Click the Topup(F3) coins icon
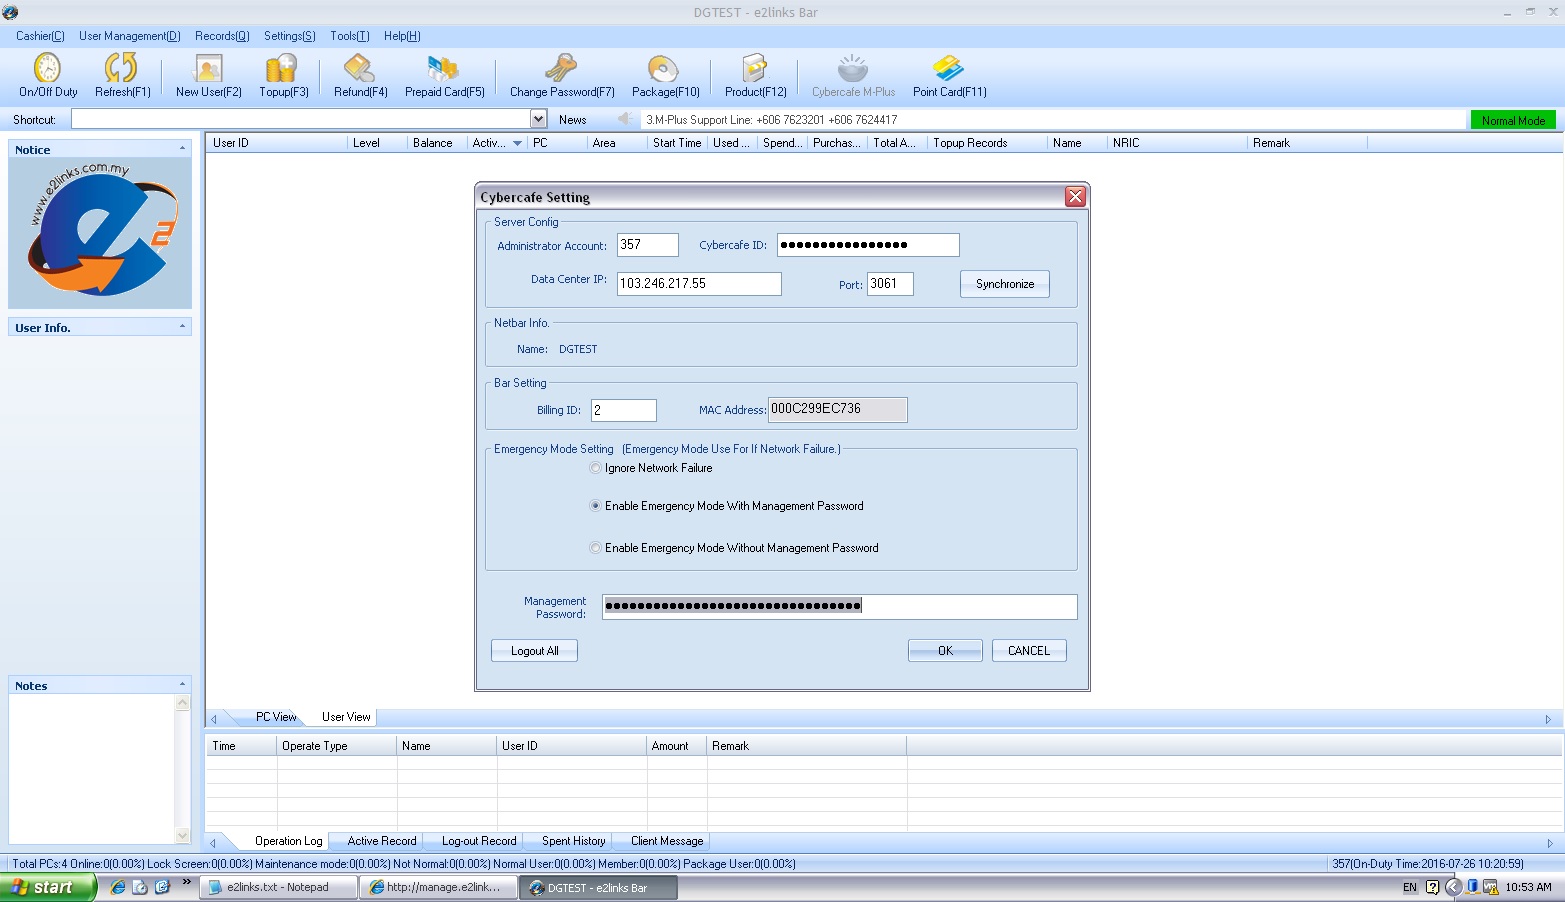This screenshot has height=902, width=1565. tap(282, 68)
